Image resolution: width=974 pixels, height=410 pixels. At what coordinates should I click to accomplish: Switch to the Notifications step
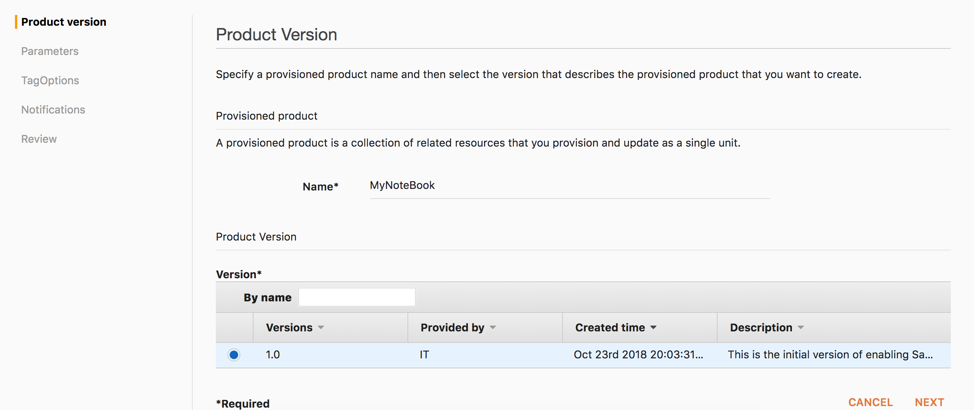click(53, 110)
